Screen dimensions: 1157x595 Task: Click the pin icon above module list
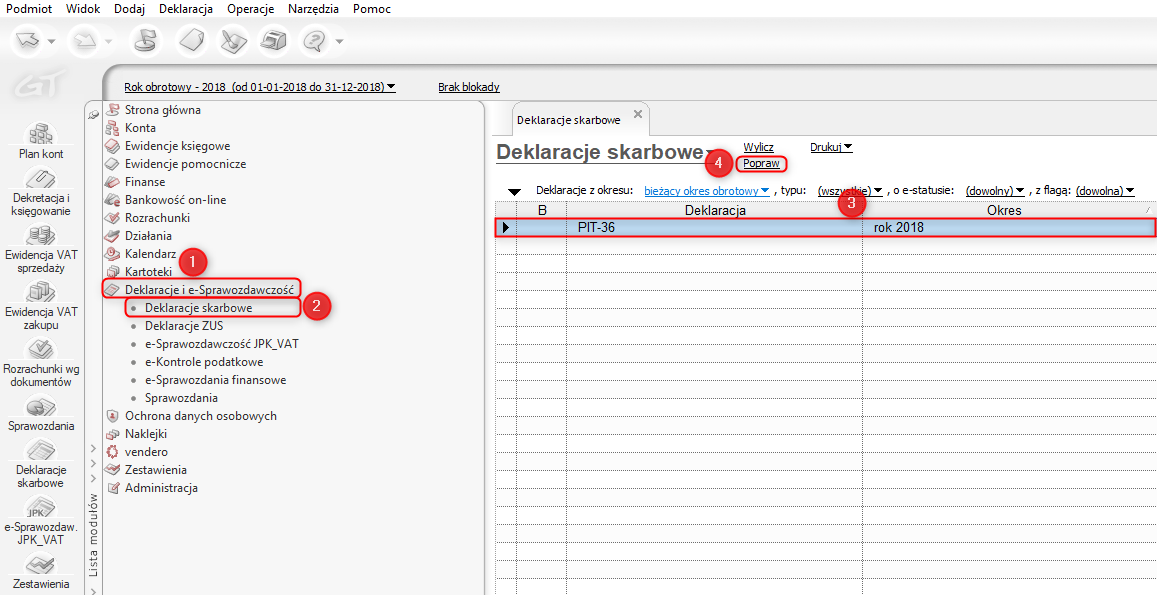click(x=94, y=115)
